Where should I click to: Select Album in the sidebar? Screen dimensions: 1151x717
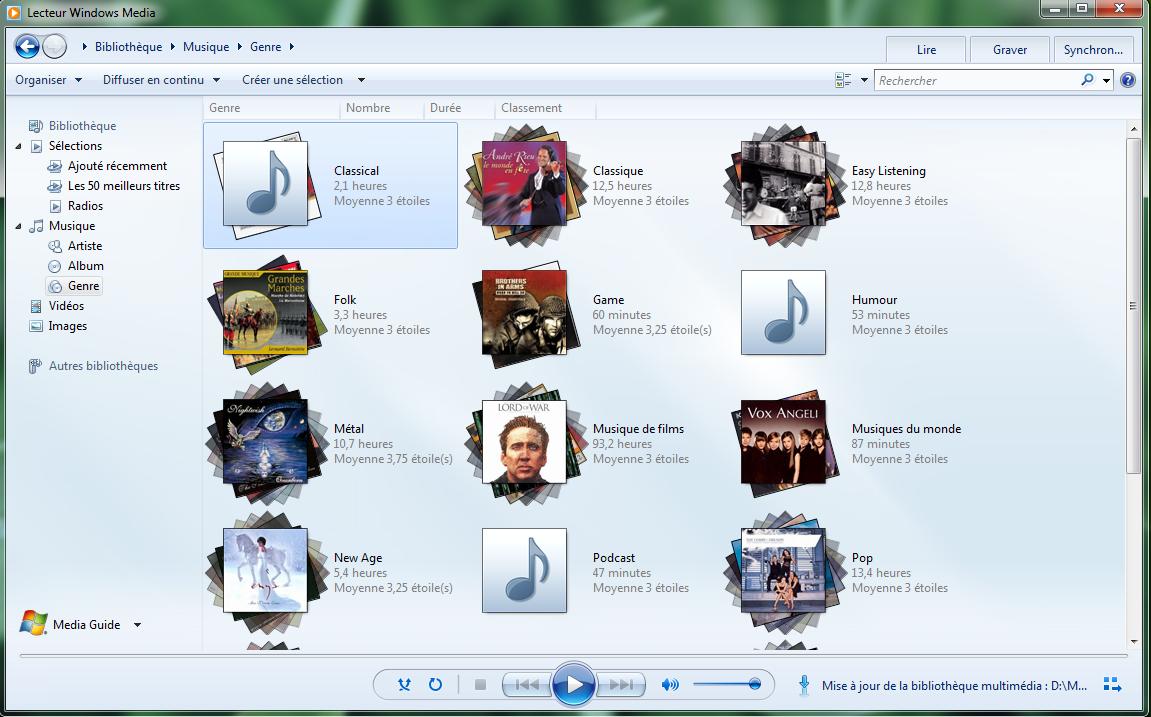point(85,266)
